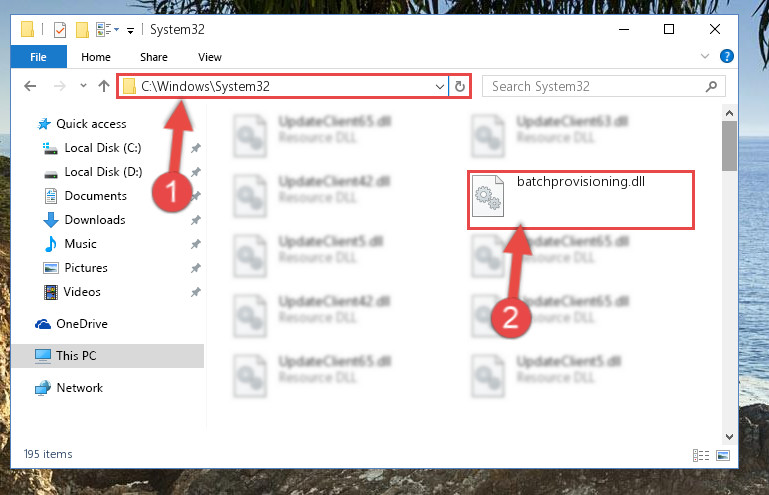Open the Customize Quick Access Toolbar dropdown arrow
Screen dimensions: 769x495
click(130, 30)
